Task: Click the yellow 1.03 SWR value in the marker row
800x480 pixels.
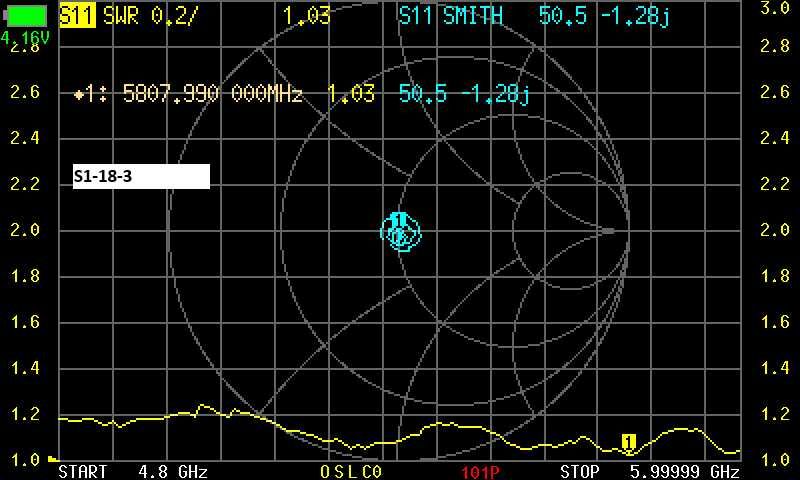Action: click(351, 94)
